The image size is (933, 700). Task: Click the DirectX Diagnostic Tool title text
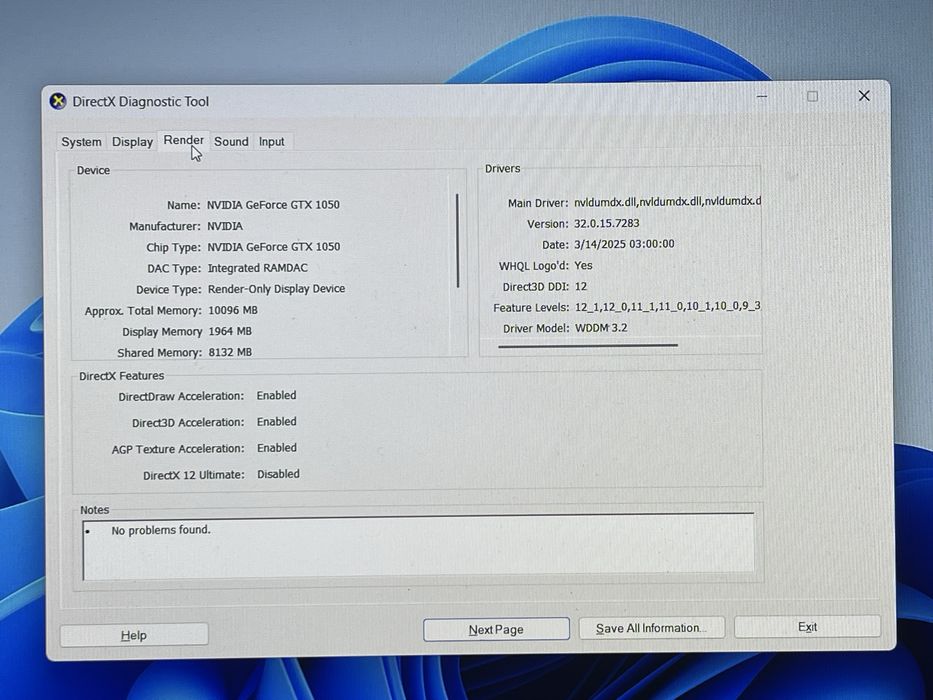tap(140, 102)
